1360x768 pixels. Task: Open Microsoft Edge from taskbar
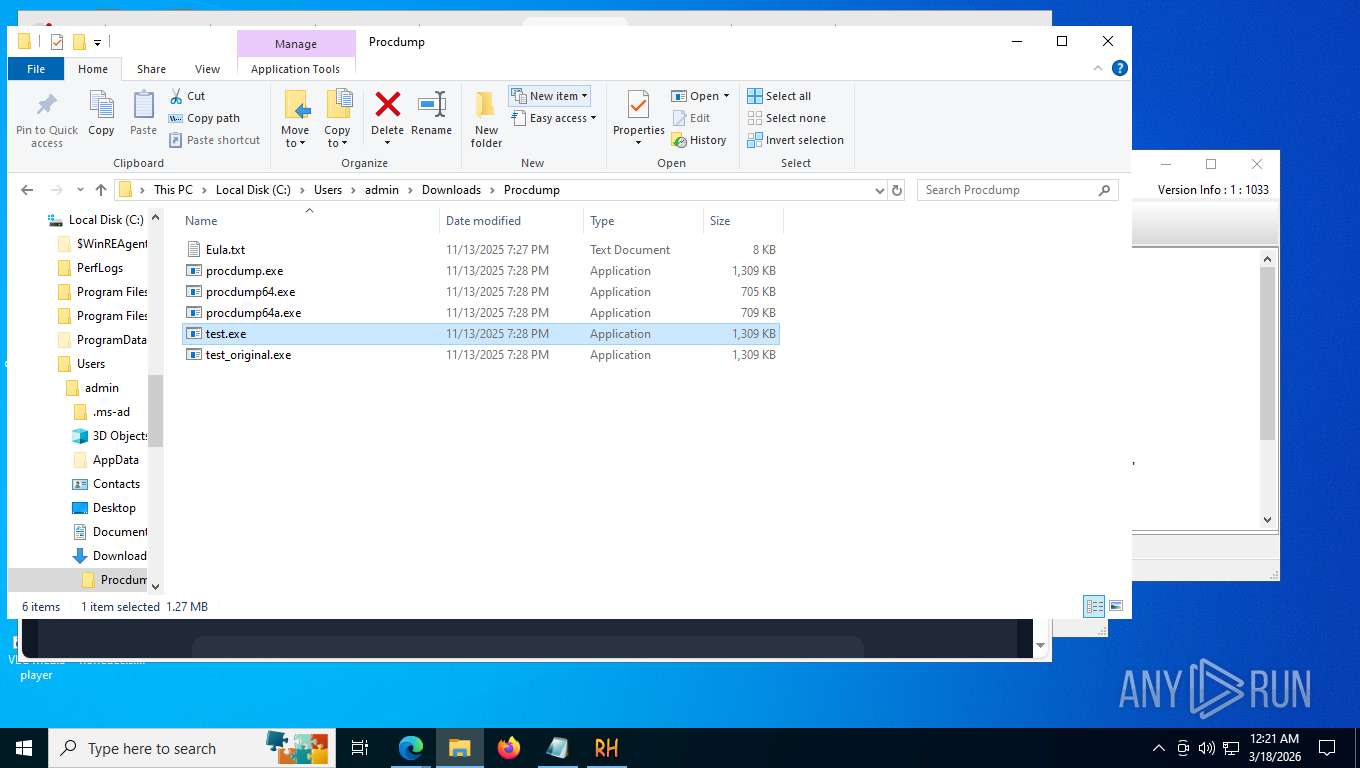411,748
